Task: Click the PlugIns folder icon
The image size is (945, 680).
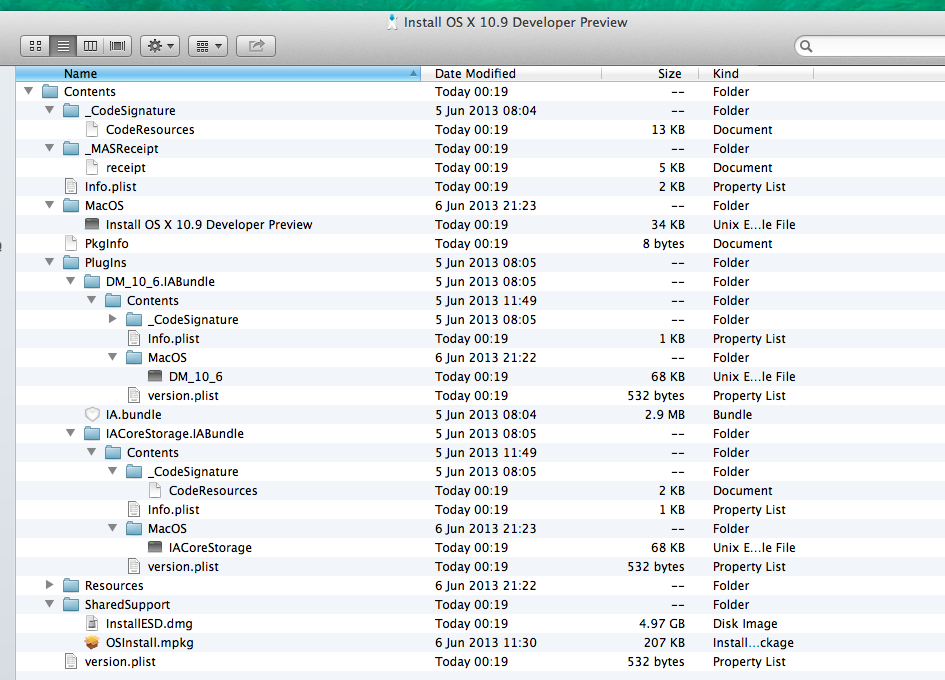Action: tap(71, 262)
